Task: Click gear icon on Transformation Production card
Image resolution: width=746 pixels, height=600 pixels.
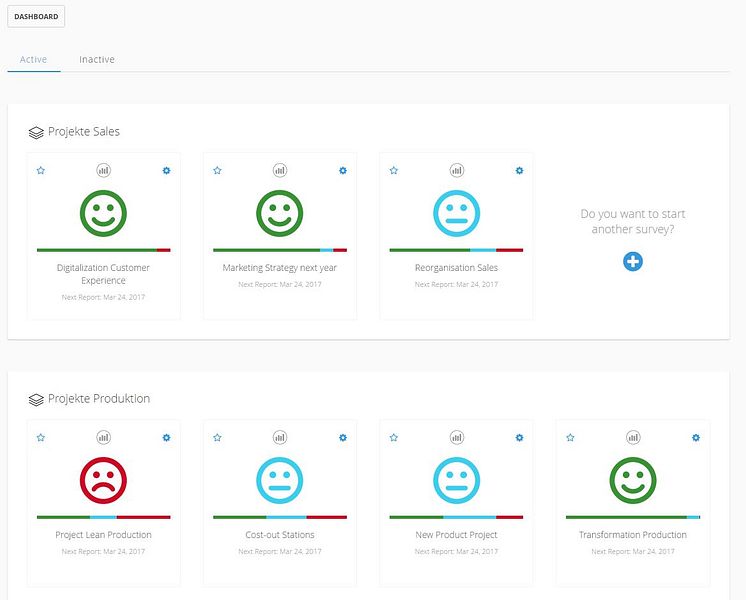Action: click(696, 437)
